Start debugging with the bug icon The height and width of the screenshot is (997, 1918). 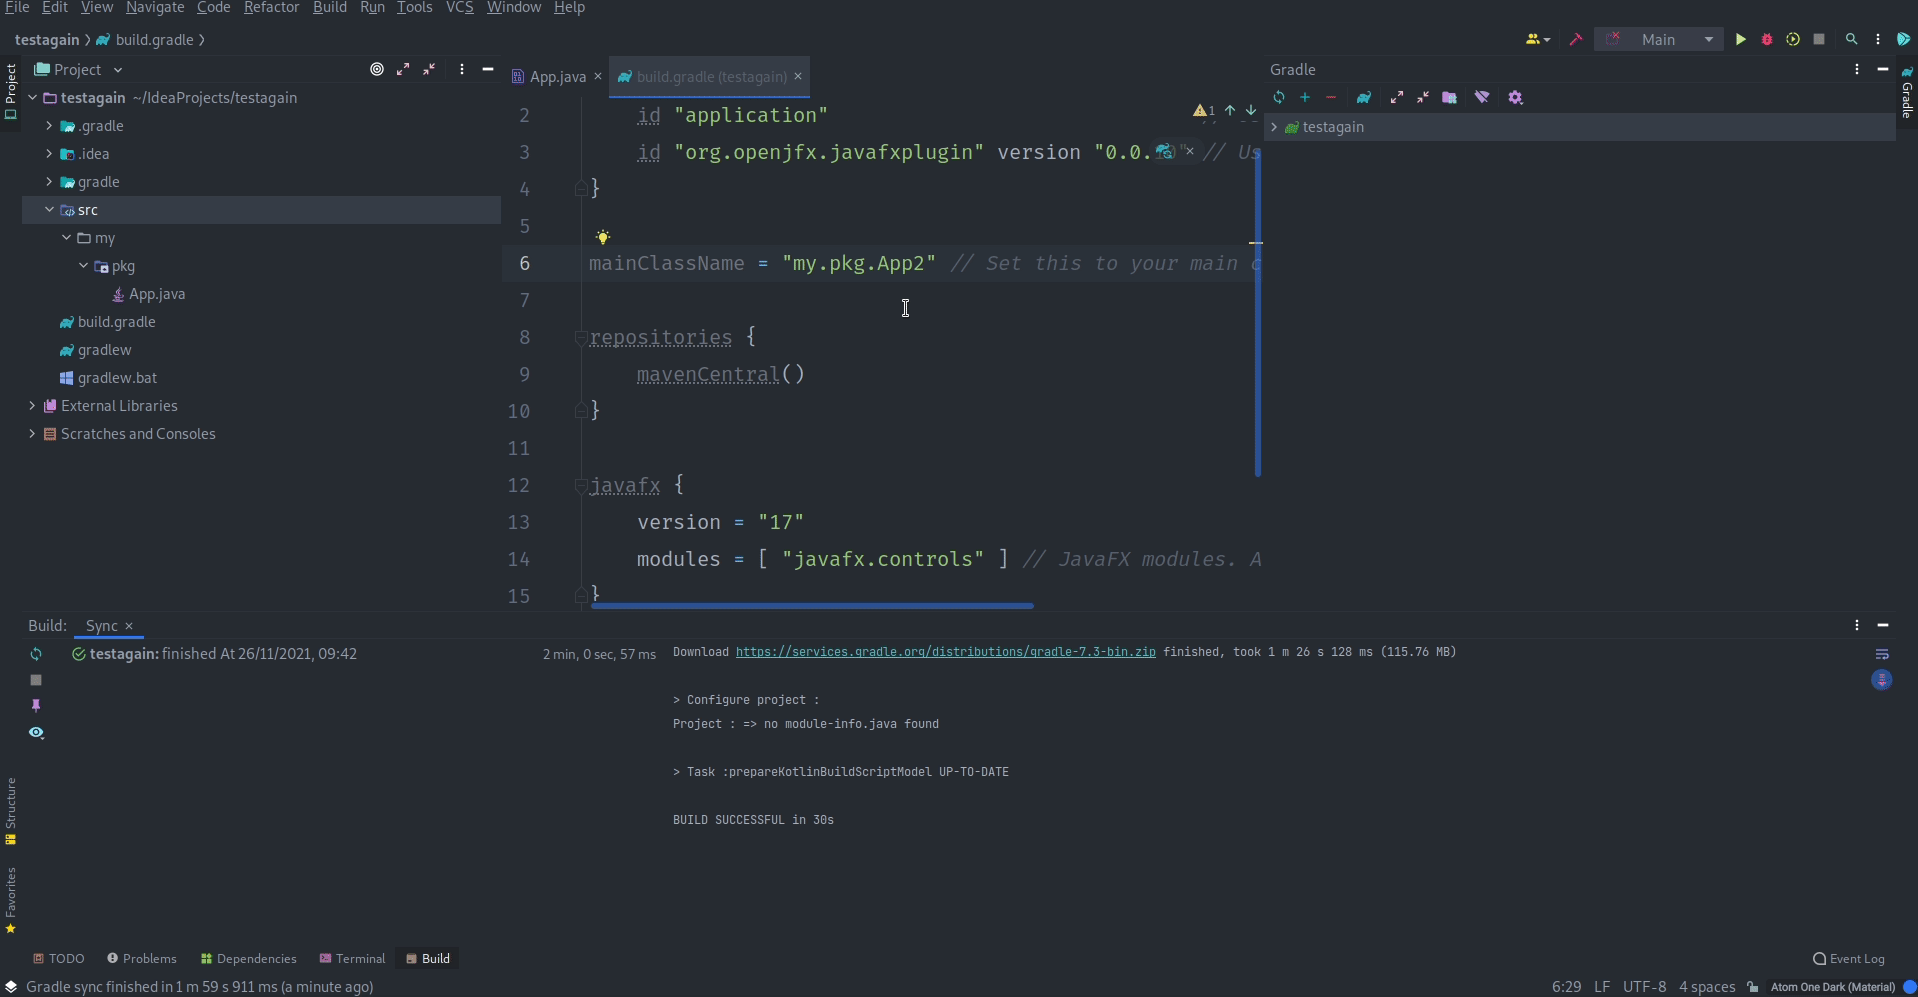click(1768, 39)
